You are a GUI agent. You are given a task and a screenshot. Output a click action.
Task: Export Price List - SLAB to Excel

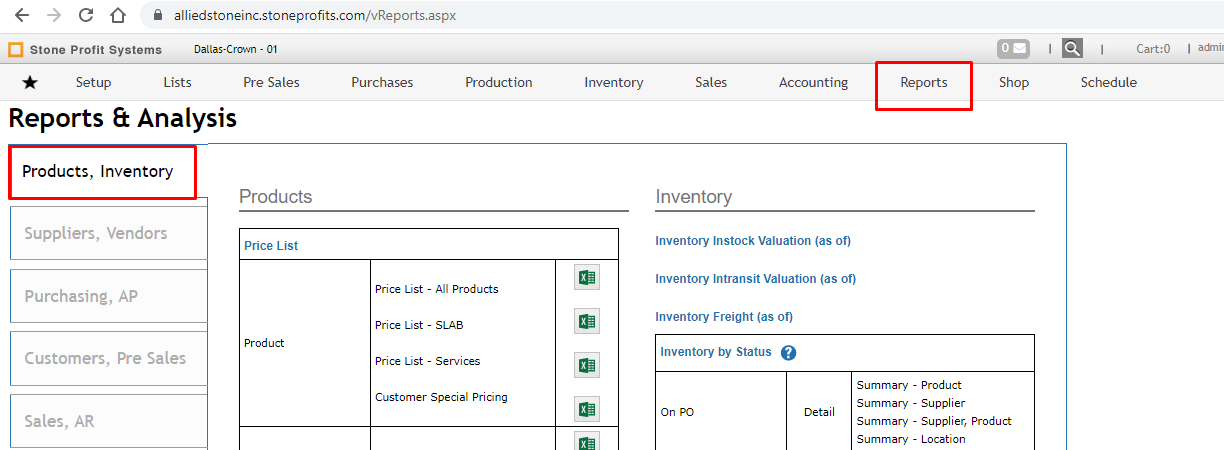tap(587, 321)
